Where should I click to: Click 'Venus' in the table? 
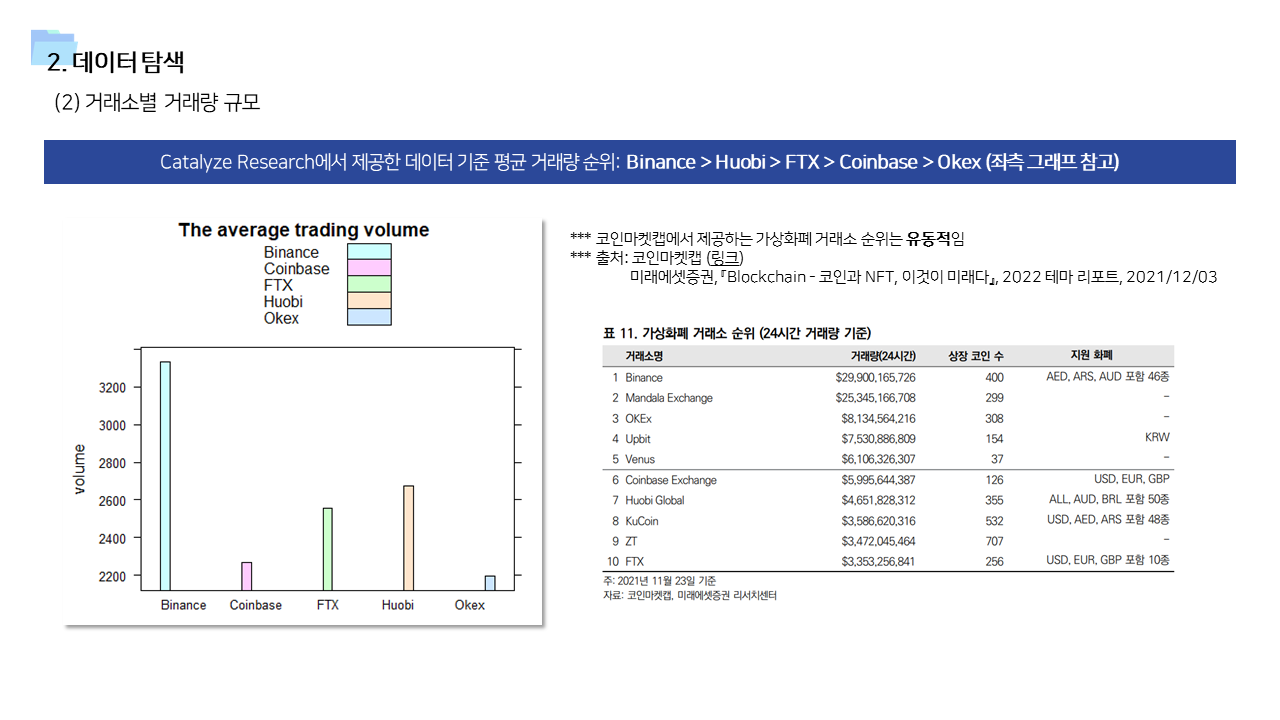640,460
